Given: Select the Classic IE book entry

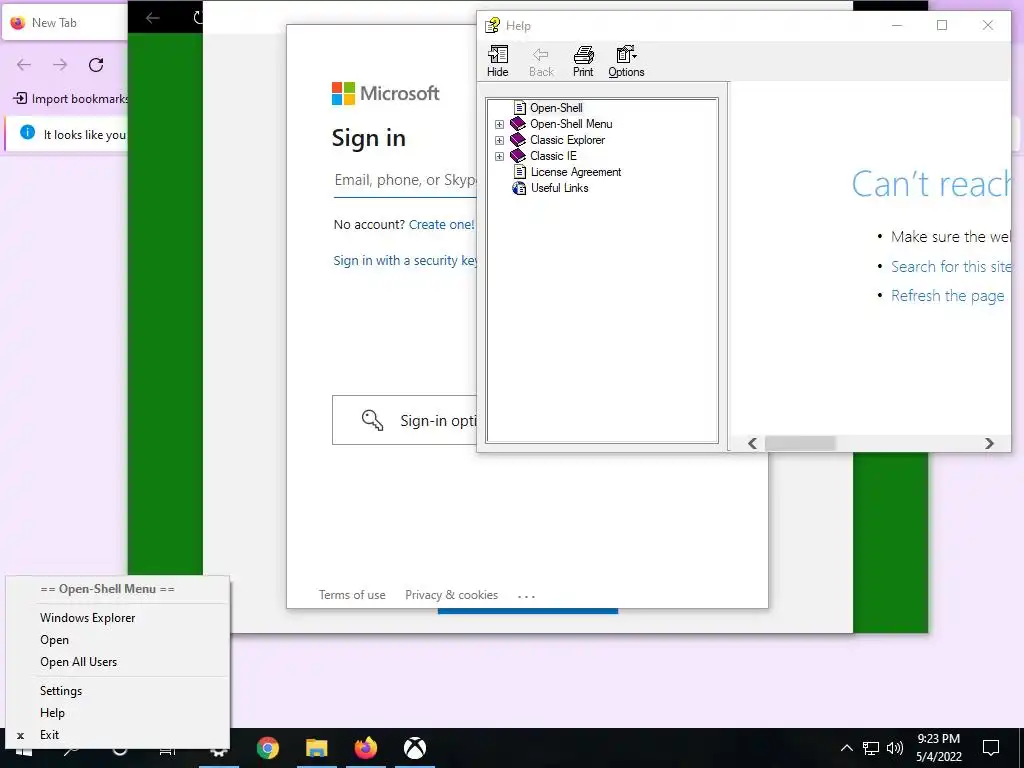Looking at the screenshot, I should (552, 155).
